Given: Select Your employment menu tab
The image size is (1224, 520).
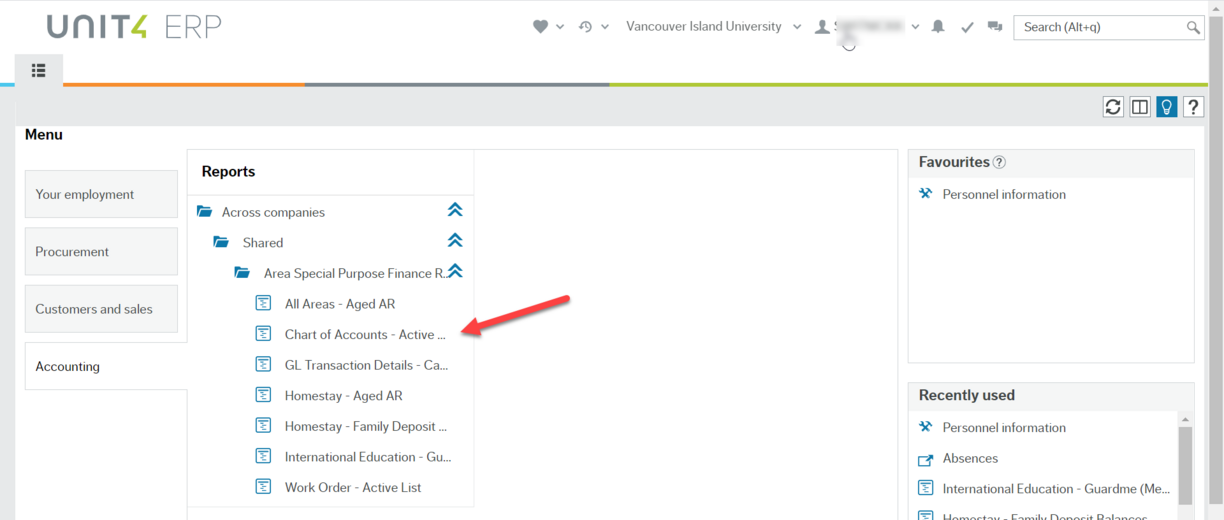Looking at the screenshot, I should click(x=101, y=194).
